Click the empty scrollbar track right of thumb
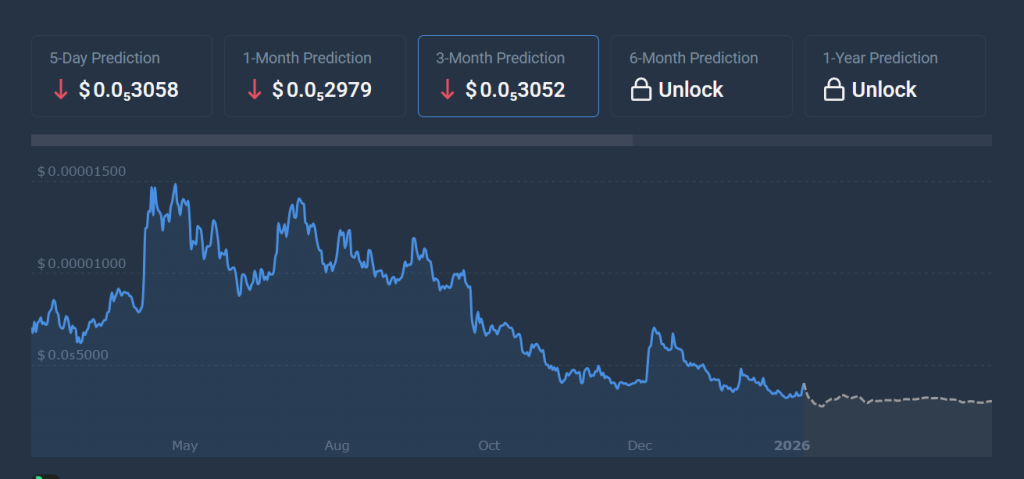This screenshot has width=1024, height=479. coord(812,140)
